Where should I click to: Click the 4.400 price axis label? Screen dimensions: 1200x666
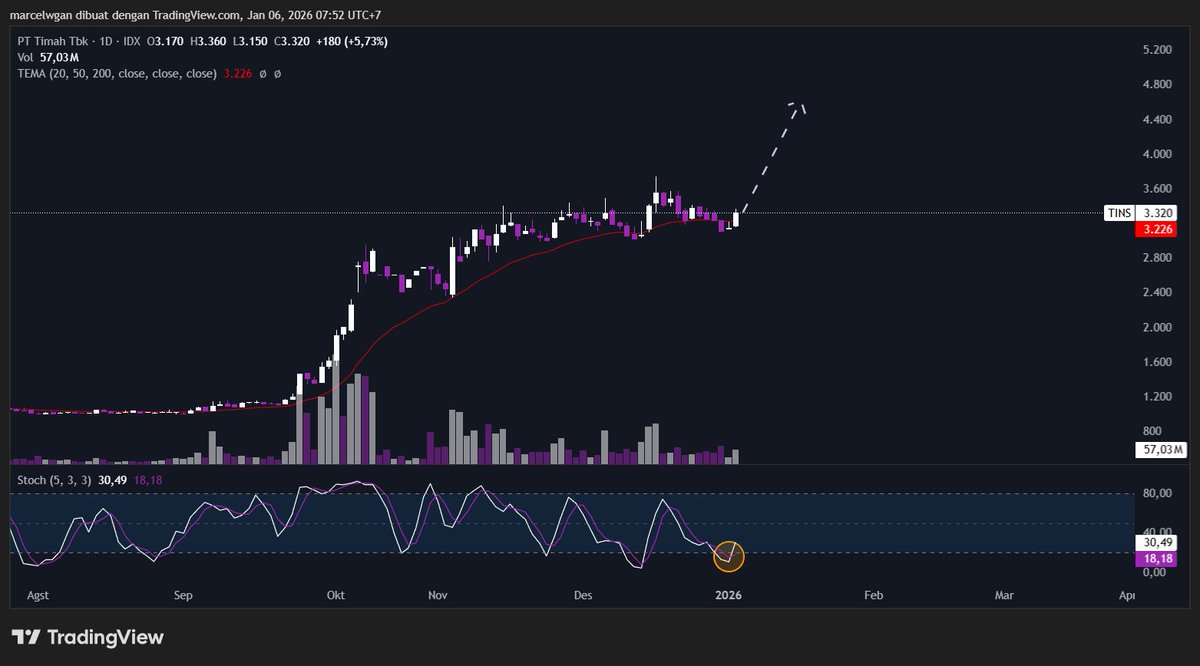pyautogui.click(x=1156, y=120)
